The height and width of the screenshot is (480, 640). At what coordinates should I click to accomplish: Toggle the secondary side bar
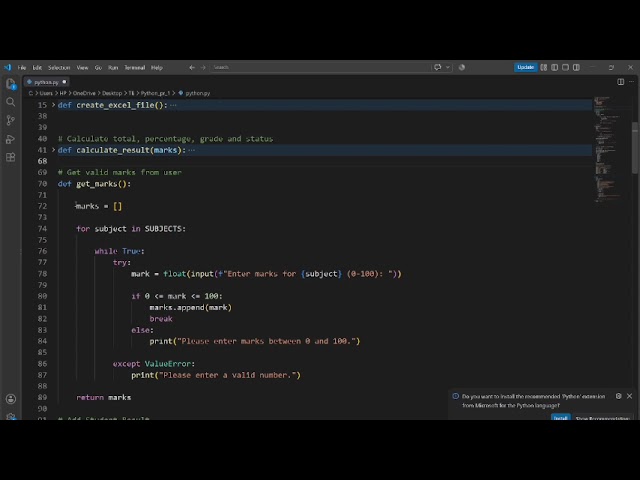tap(576, 67)
